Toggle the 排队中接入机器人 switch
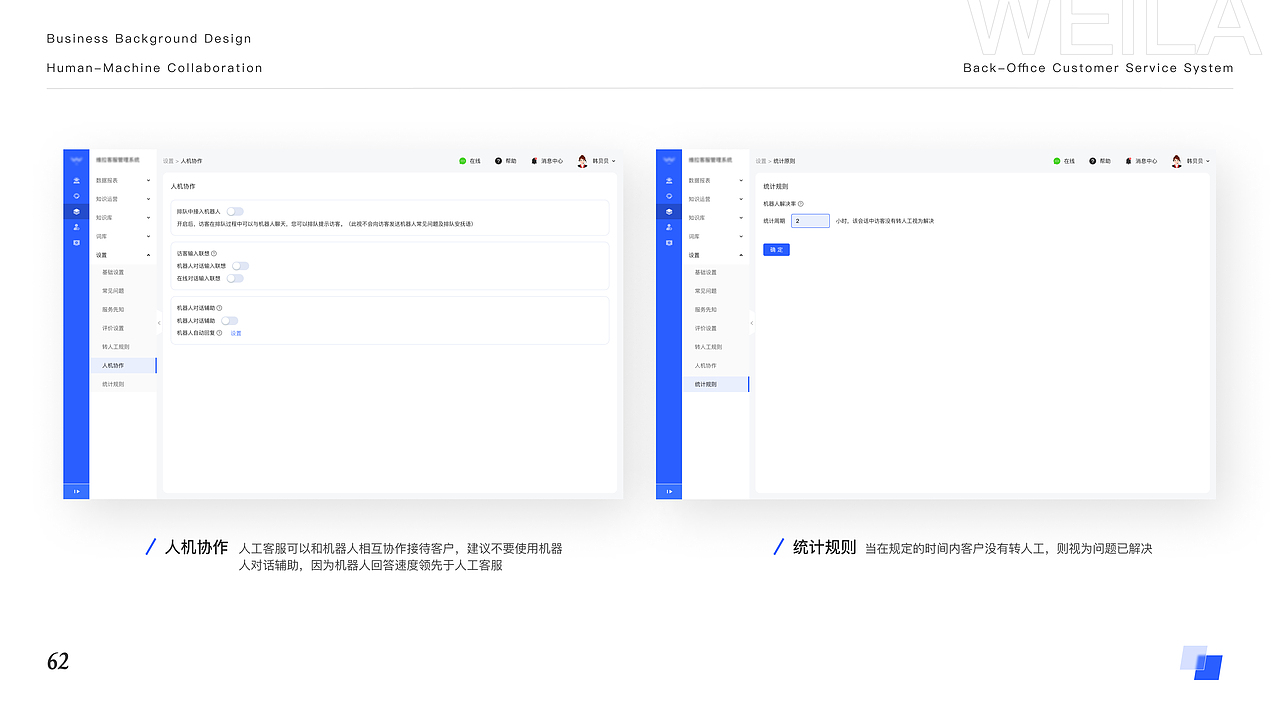Image resolution: width=1280 pixels, height=720 pixels. click(235, 212)
